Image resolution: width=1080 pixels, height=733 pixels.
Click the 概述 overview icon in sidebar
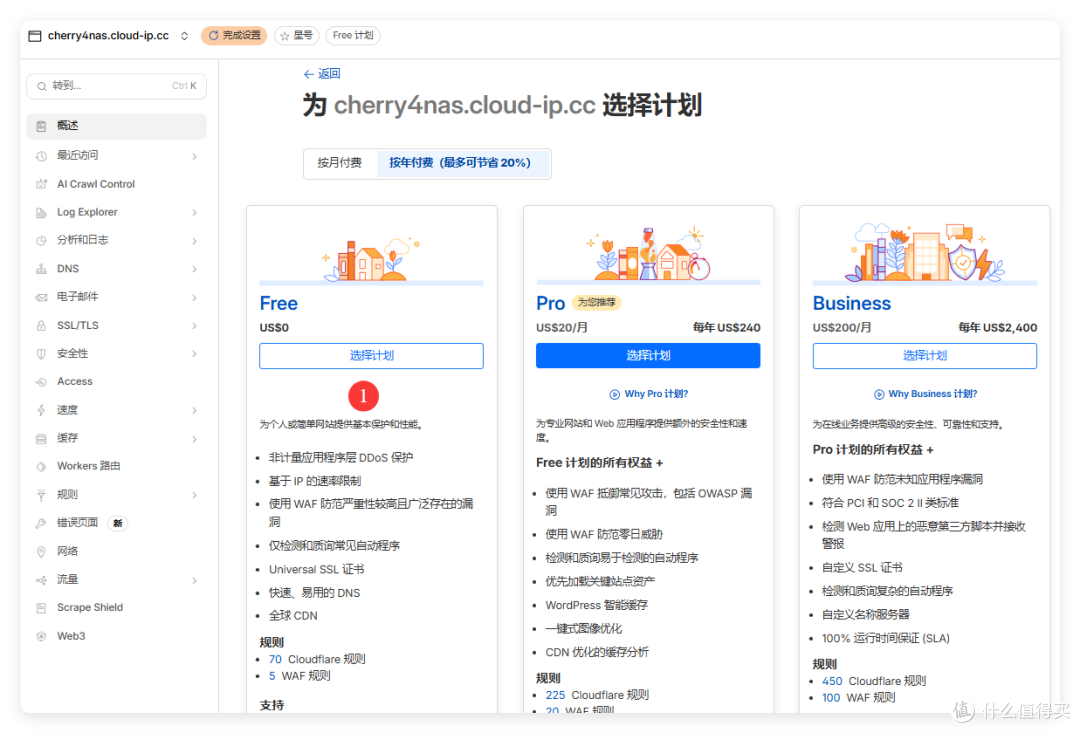tap(41, 126)
